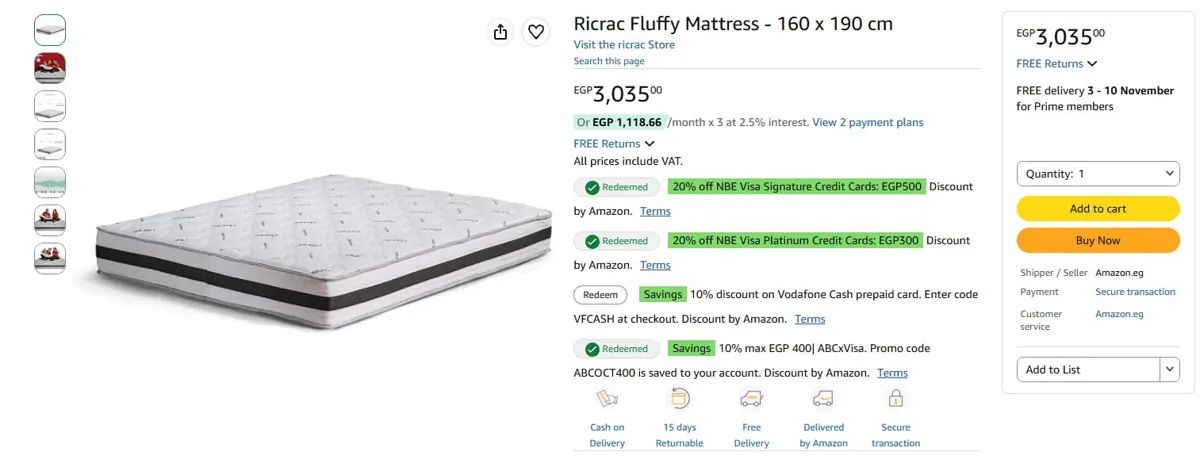Open the Quantity dropdown
The image size is (1200, 467).
pyautogui.click(x=1098, y=174)
